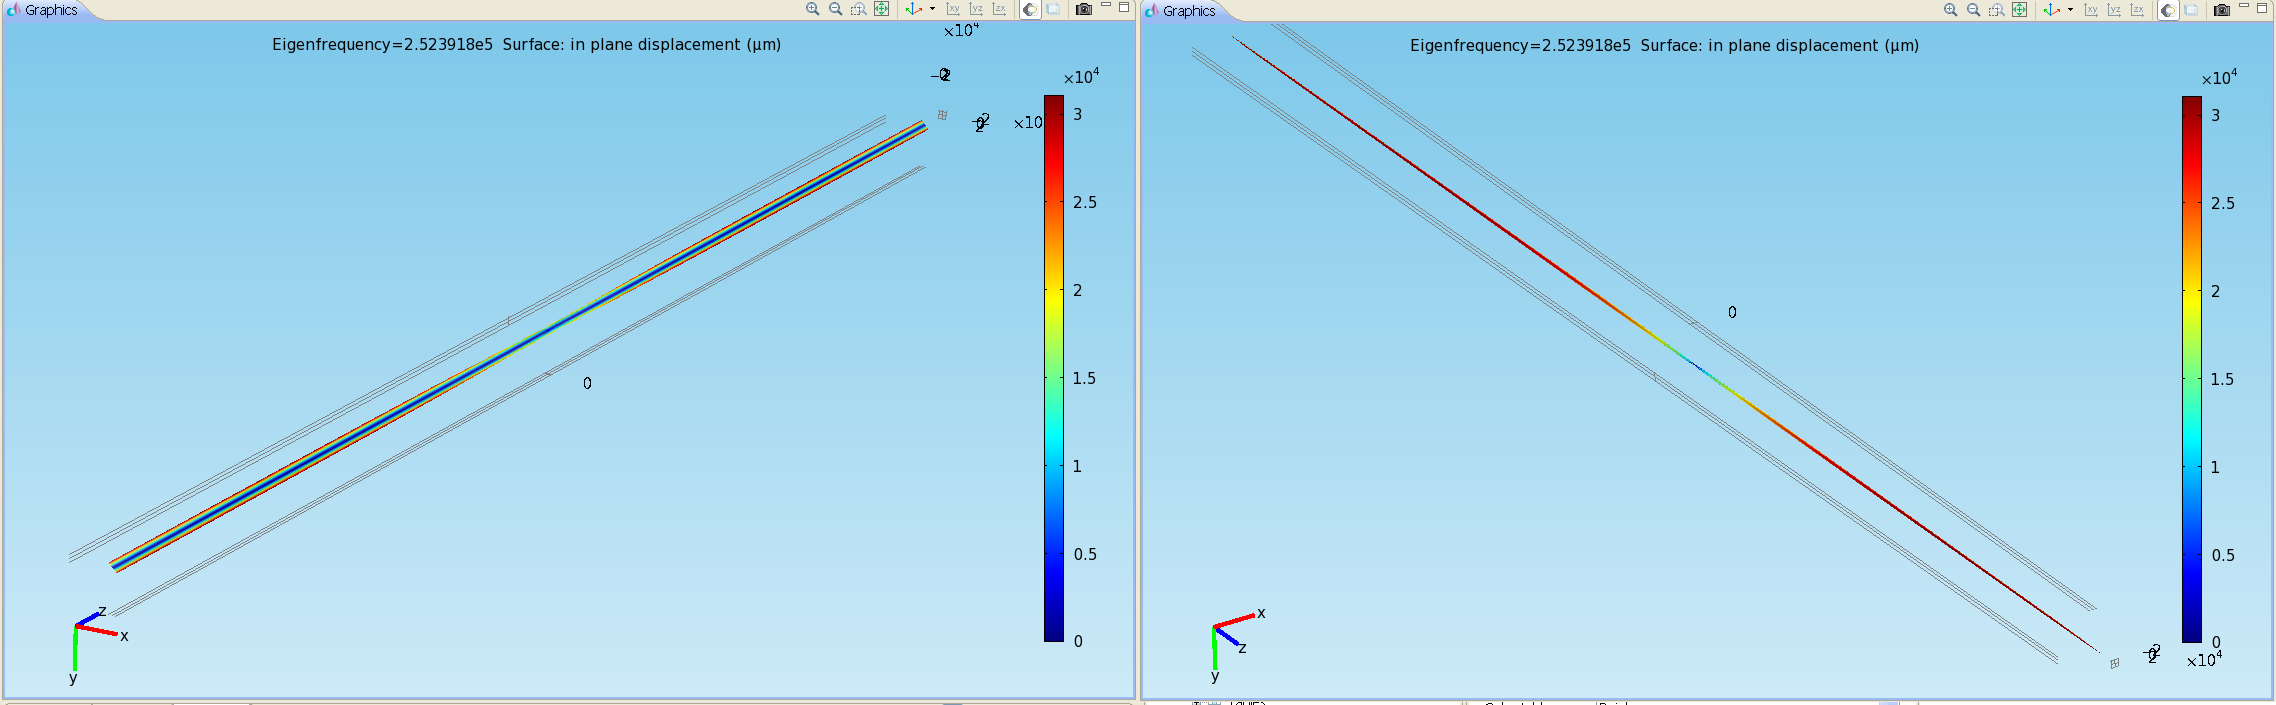Zoom out in the left Graphics panel
Screen dimensions: 2276x705
835,9
